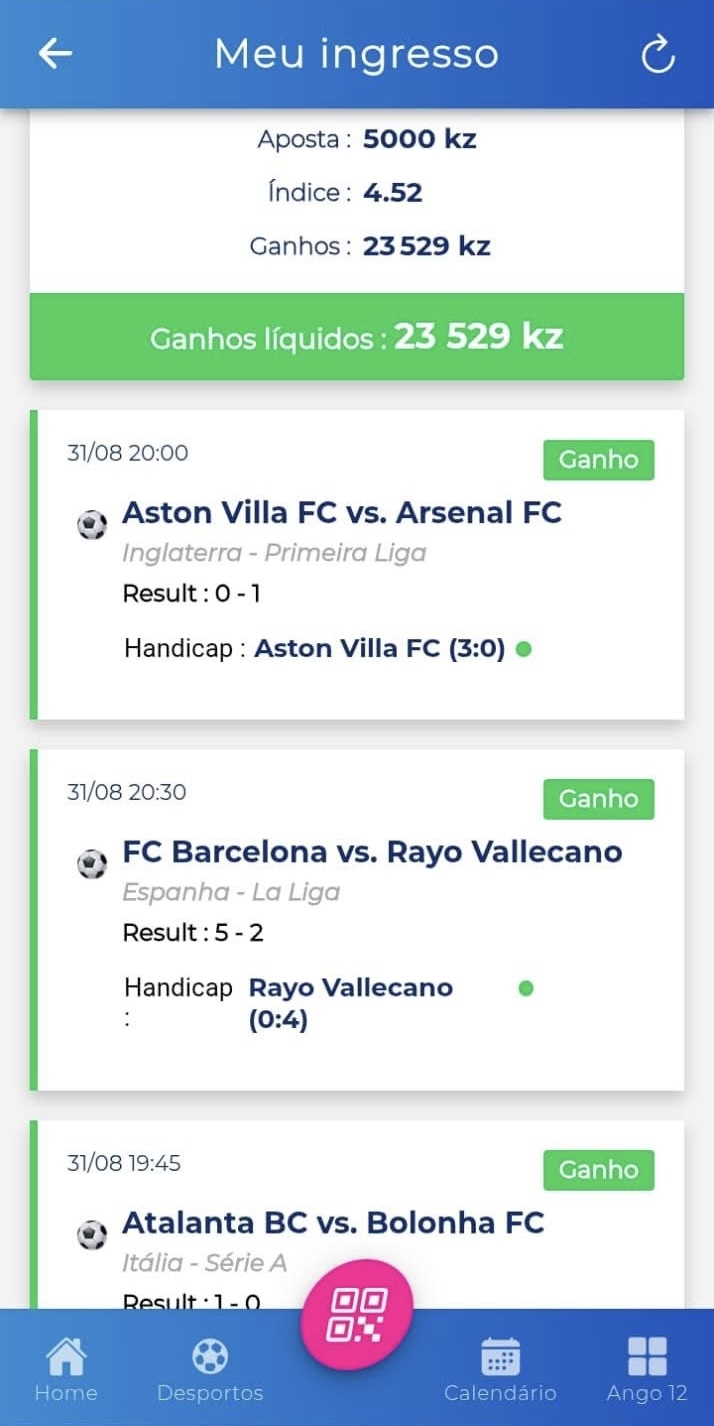This screenshot has height=1426, width=714.
Task: Click soccer ball icon beside FC Barcelona match
Action: point(92,864)
